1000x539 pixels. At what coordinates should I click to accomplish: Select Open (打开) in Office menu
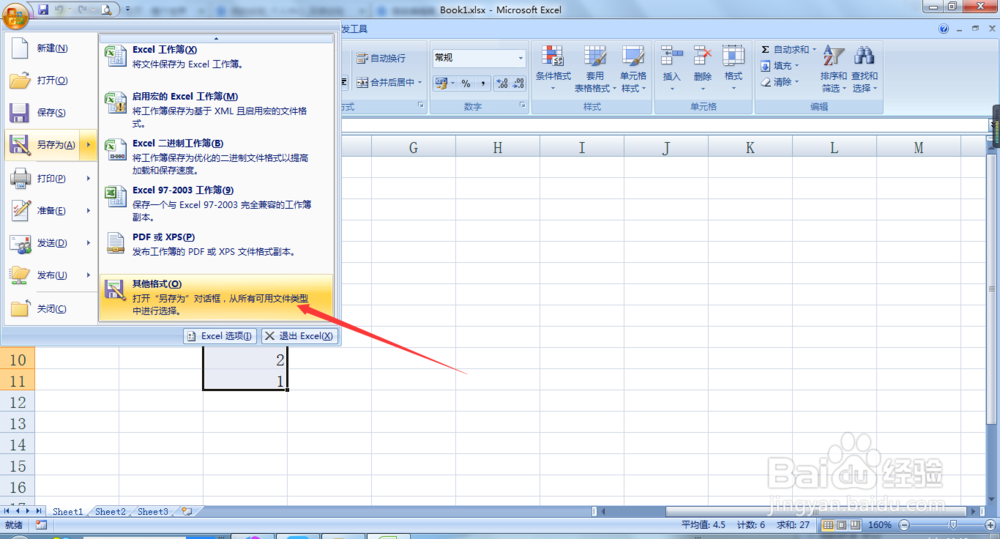click(x=50, y=80)
